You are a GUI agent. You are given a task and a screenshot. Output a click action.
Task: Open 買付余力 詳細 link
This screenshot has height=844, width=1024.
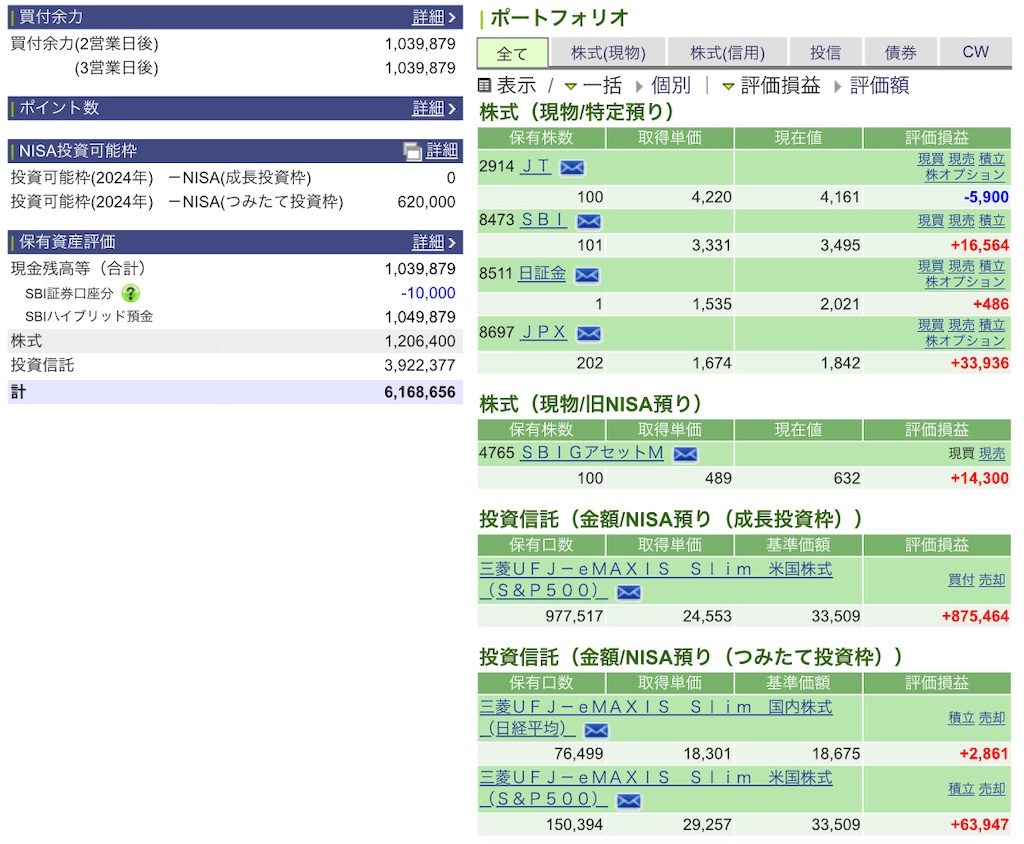tap(428, 17)
